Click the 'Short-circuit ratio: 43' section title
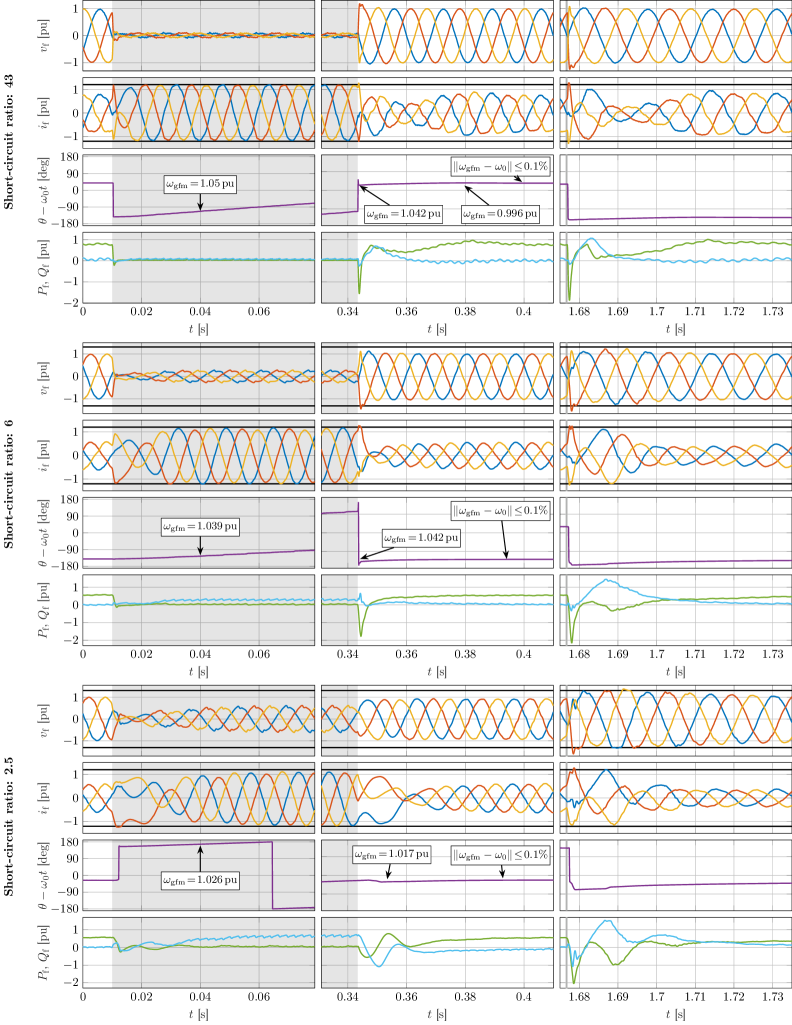The height and width of the screenshot is (1025, 792). coord(8,142)
